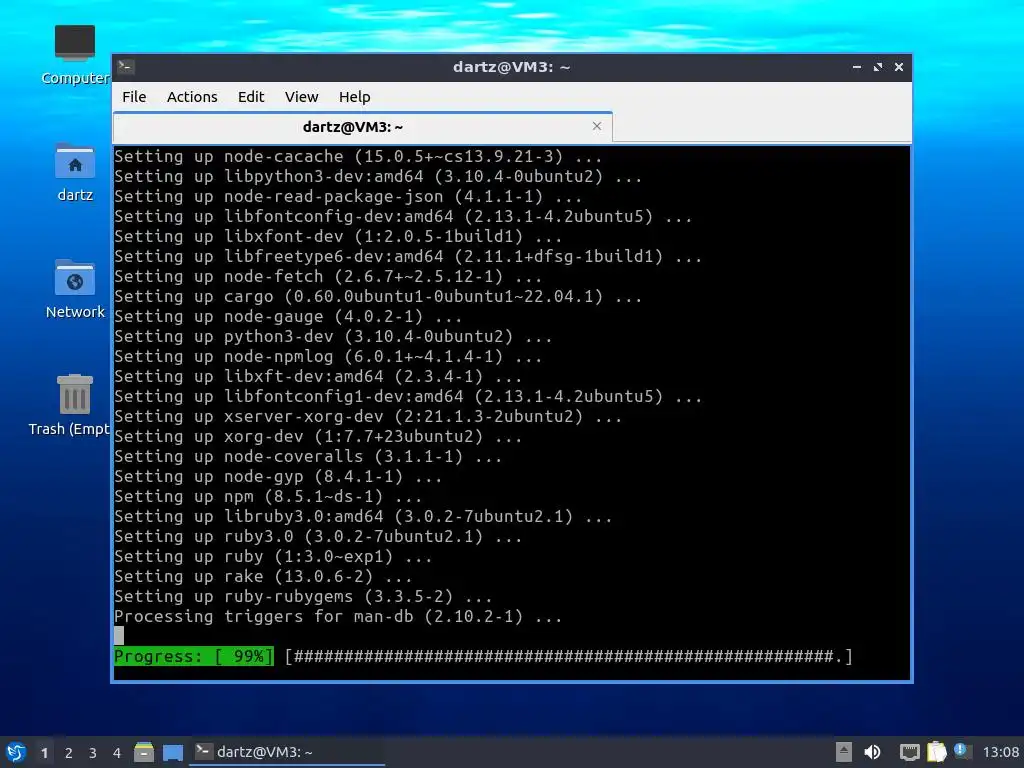Click the 'Setting up rake (13.0.6-2)' line
1024x768 pixels.
coord(263,577)
